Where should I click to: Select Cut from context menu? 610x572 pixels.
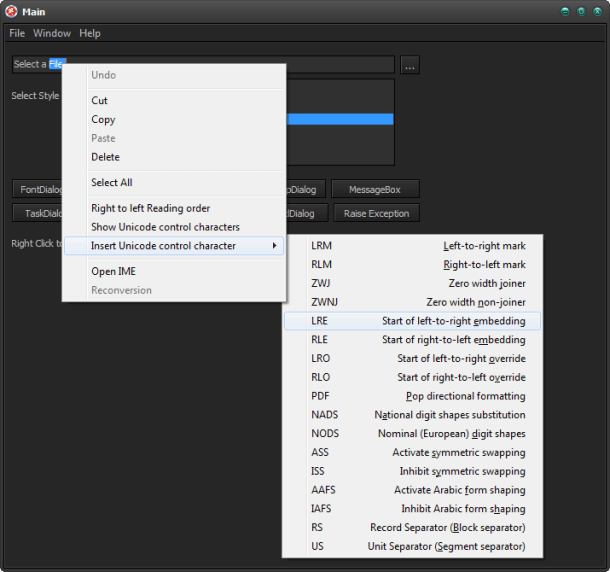point(100,100)
